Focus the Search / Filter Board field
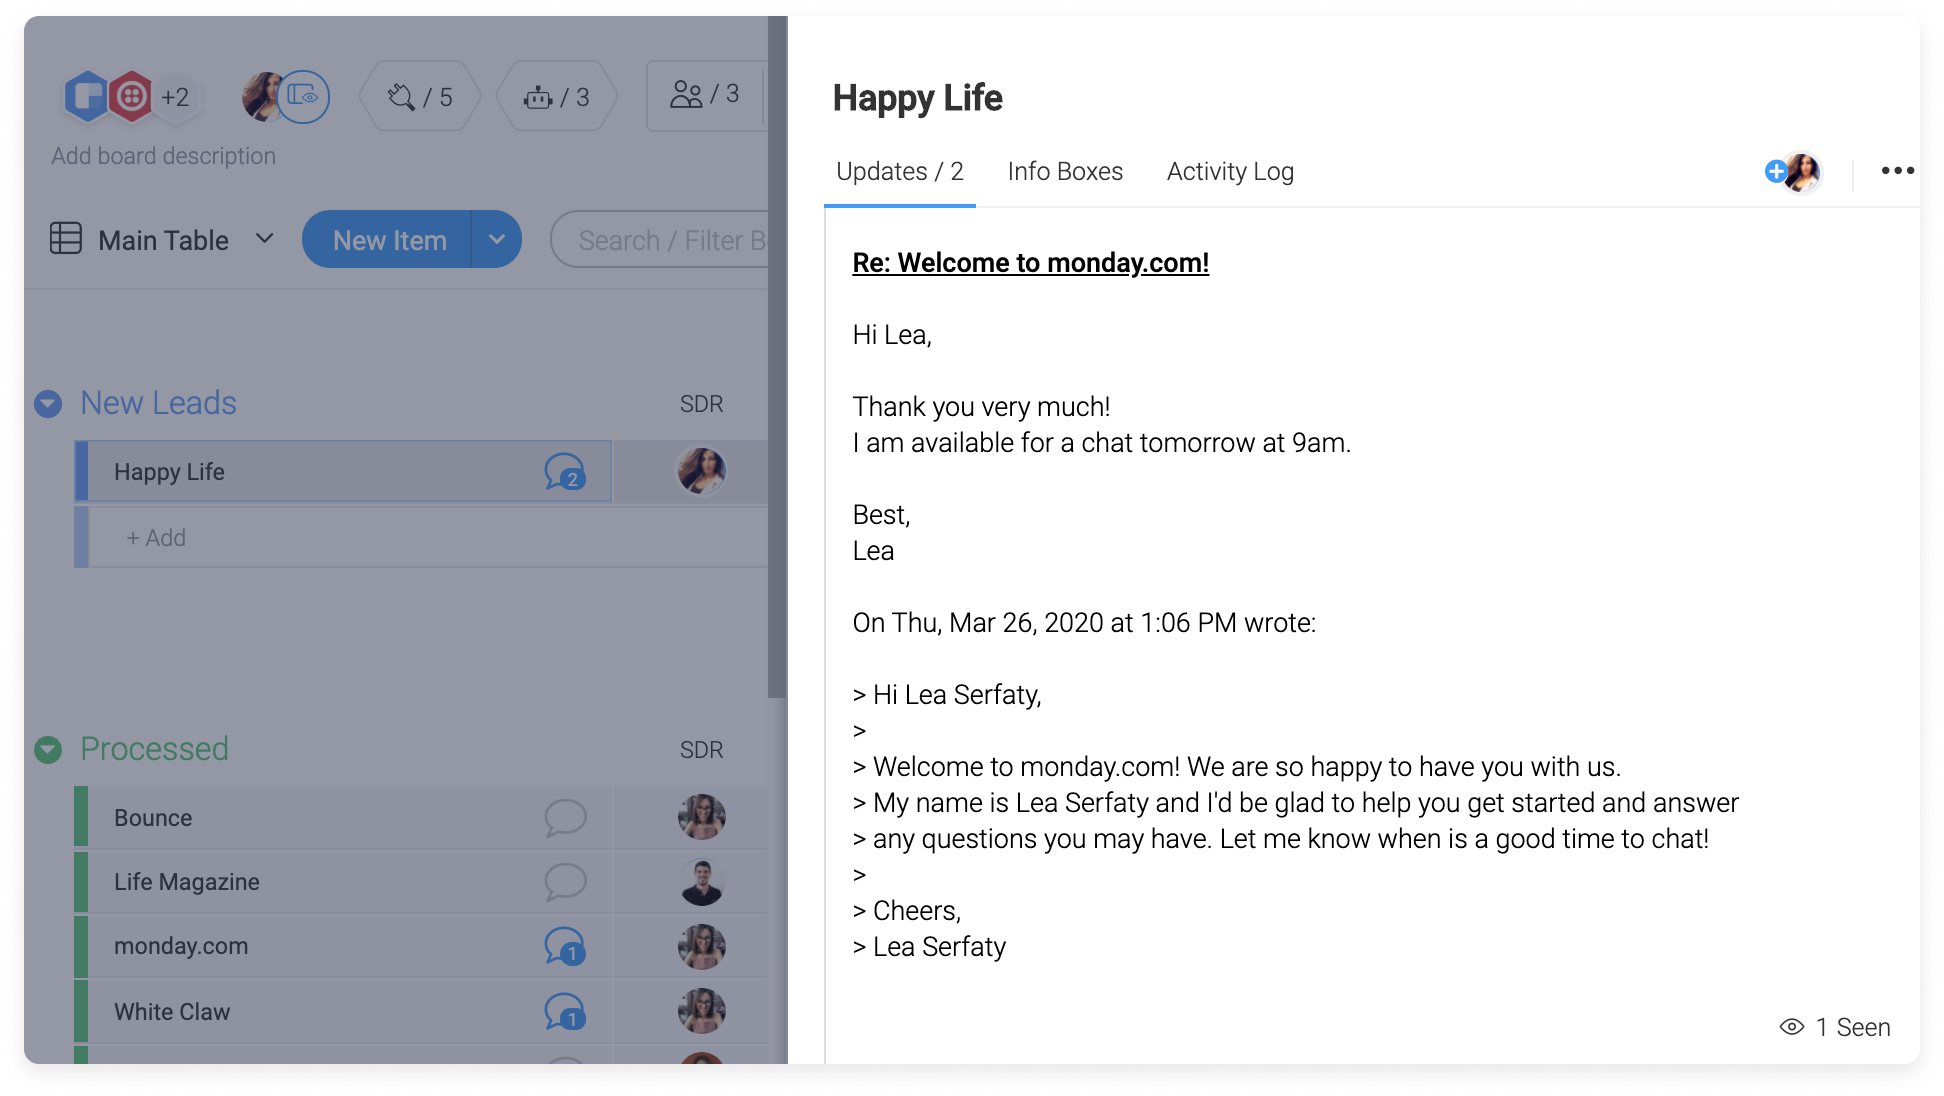The width and height of the screenshot is (1944, 1096). [661, 240]
